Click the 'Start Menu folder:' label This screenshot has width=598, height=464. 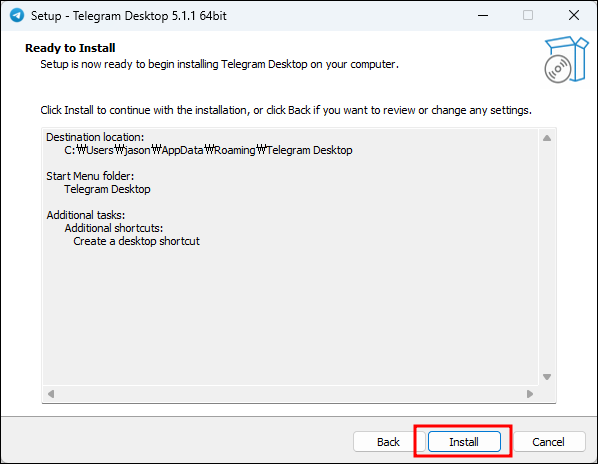[x=90, y=176]
